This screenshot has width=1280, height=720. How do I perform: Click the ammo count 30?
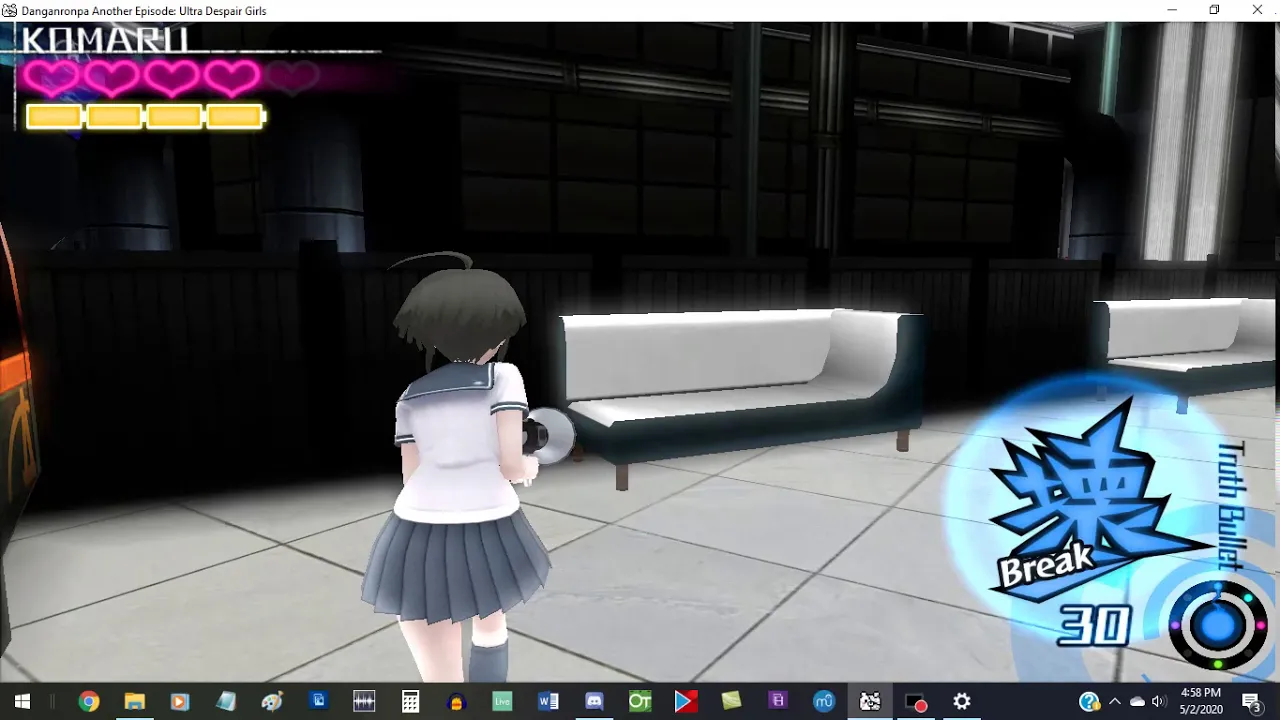coord(1095,626)
